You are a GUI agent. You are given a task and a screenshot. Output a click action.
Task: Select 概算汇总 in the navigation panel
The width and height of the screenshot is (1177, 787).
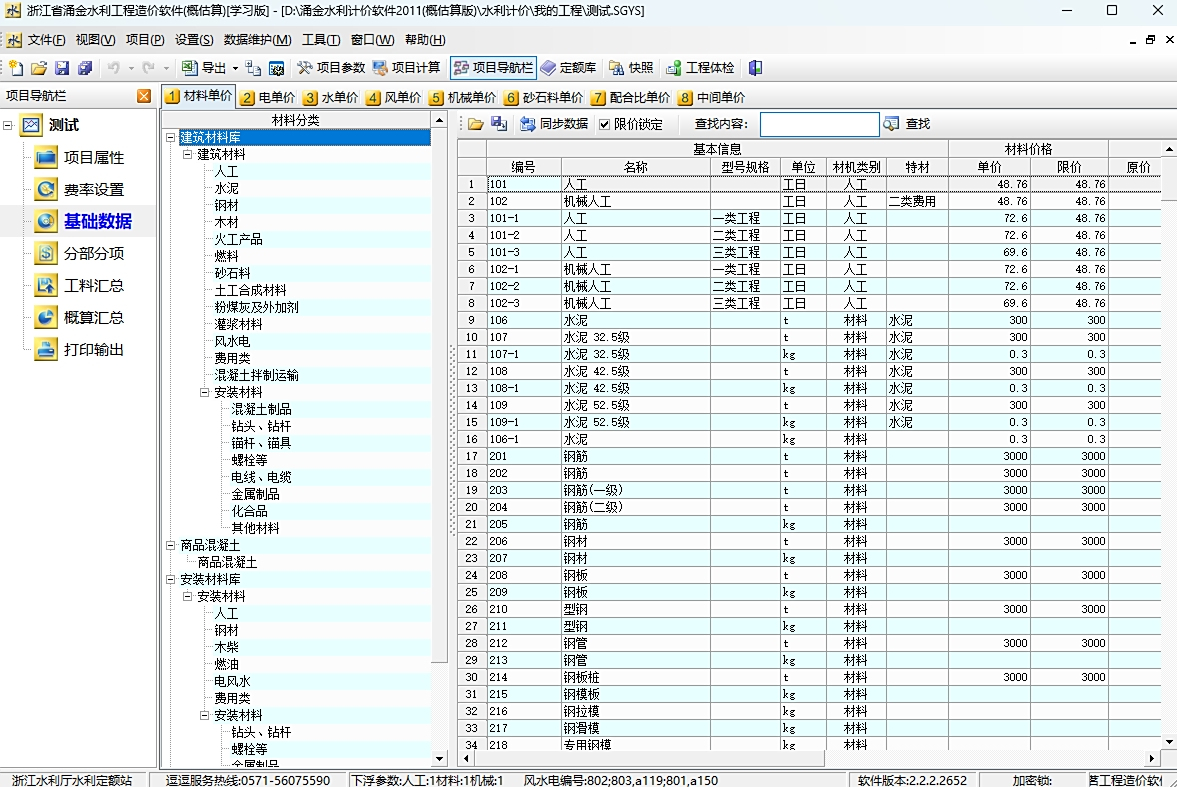tap(94, 318)
